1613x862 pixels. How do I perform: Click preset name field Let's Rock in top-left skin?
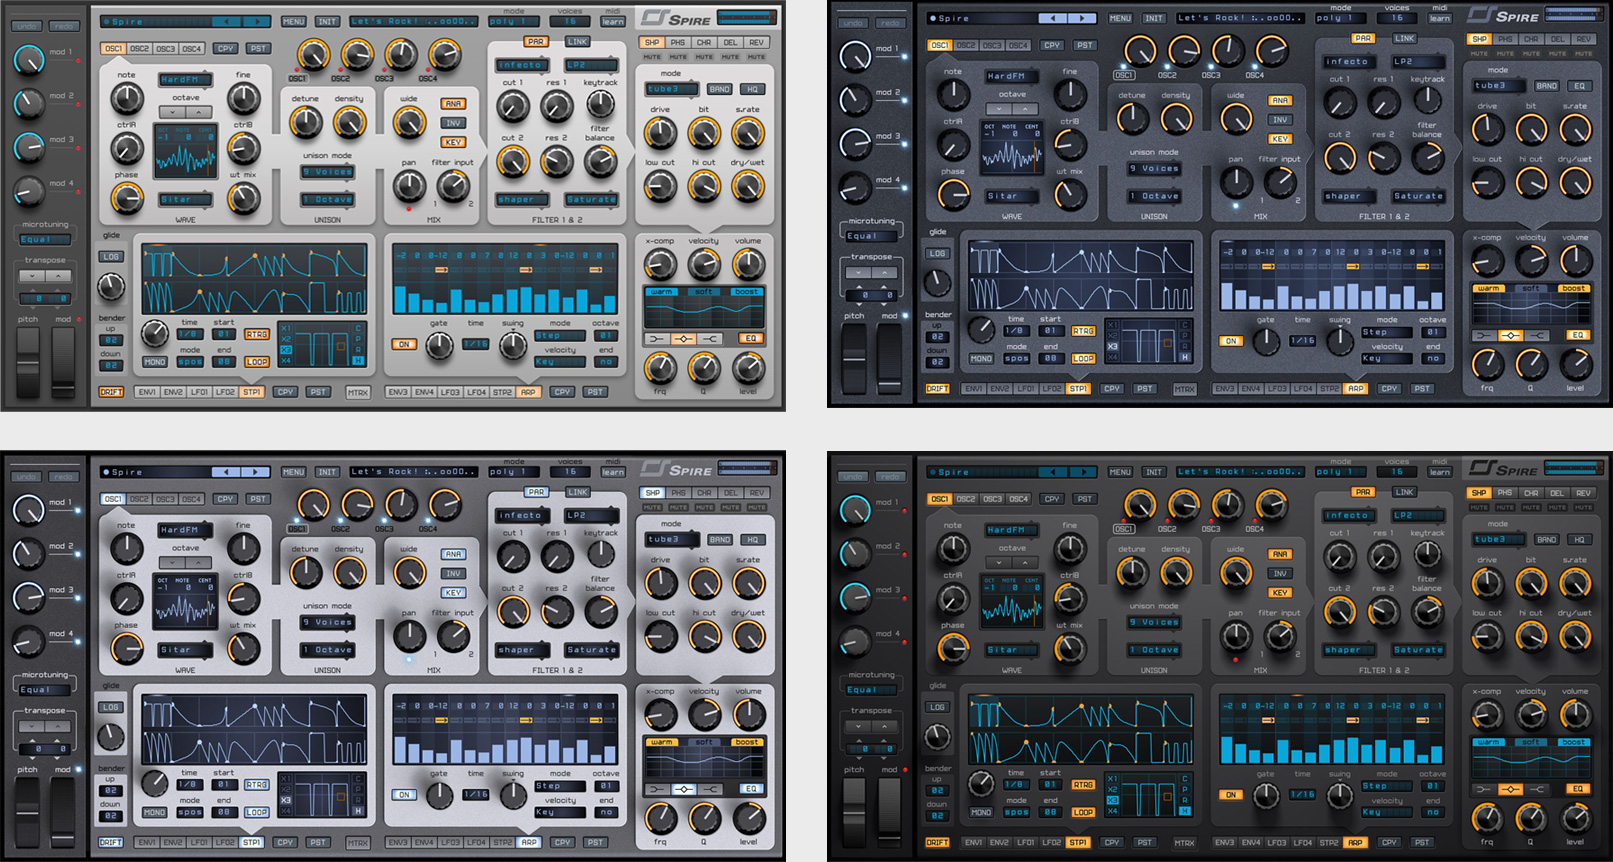click(414, 21)
